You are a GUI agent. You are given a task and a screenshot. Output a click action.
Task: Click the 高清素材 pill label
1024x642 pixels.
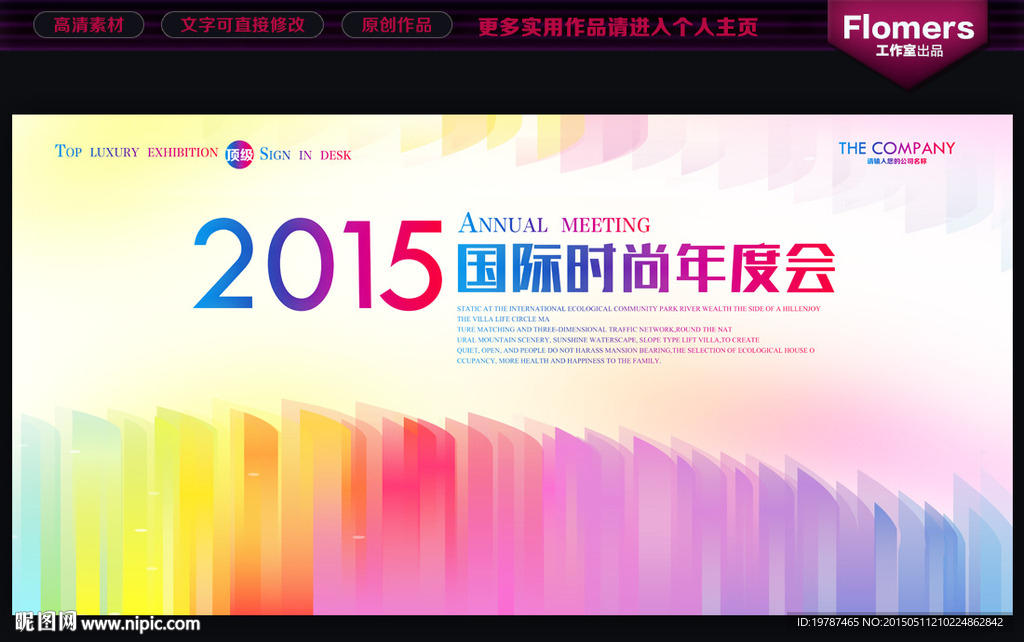pyautogui.click(x=89, y=25)
